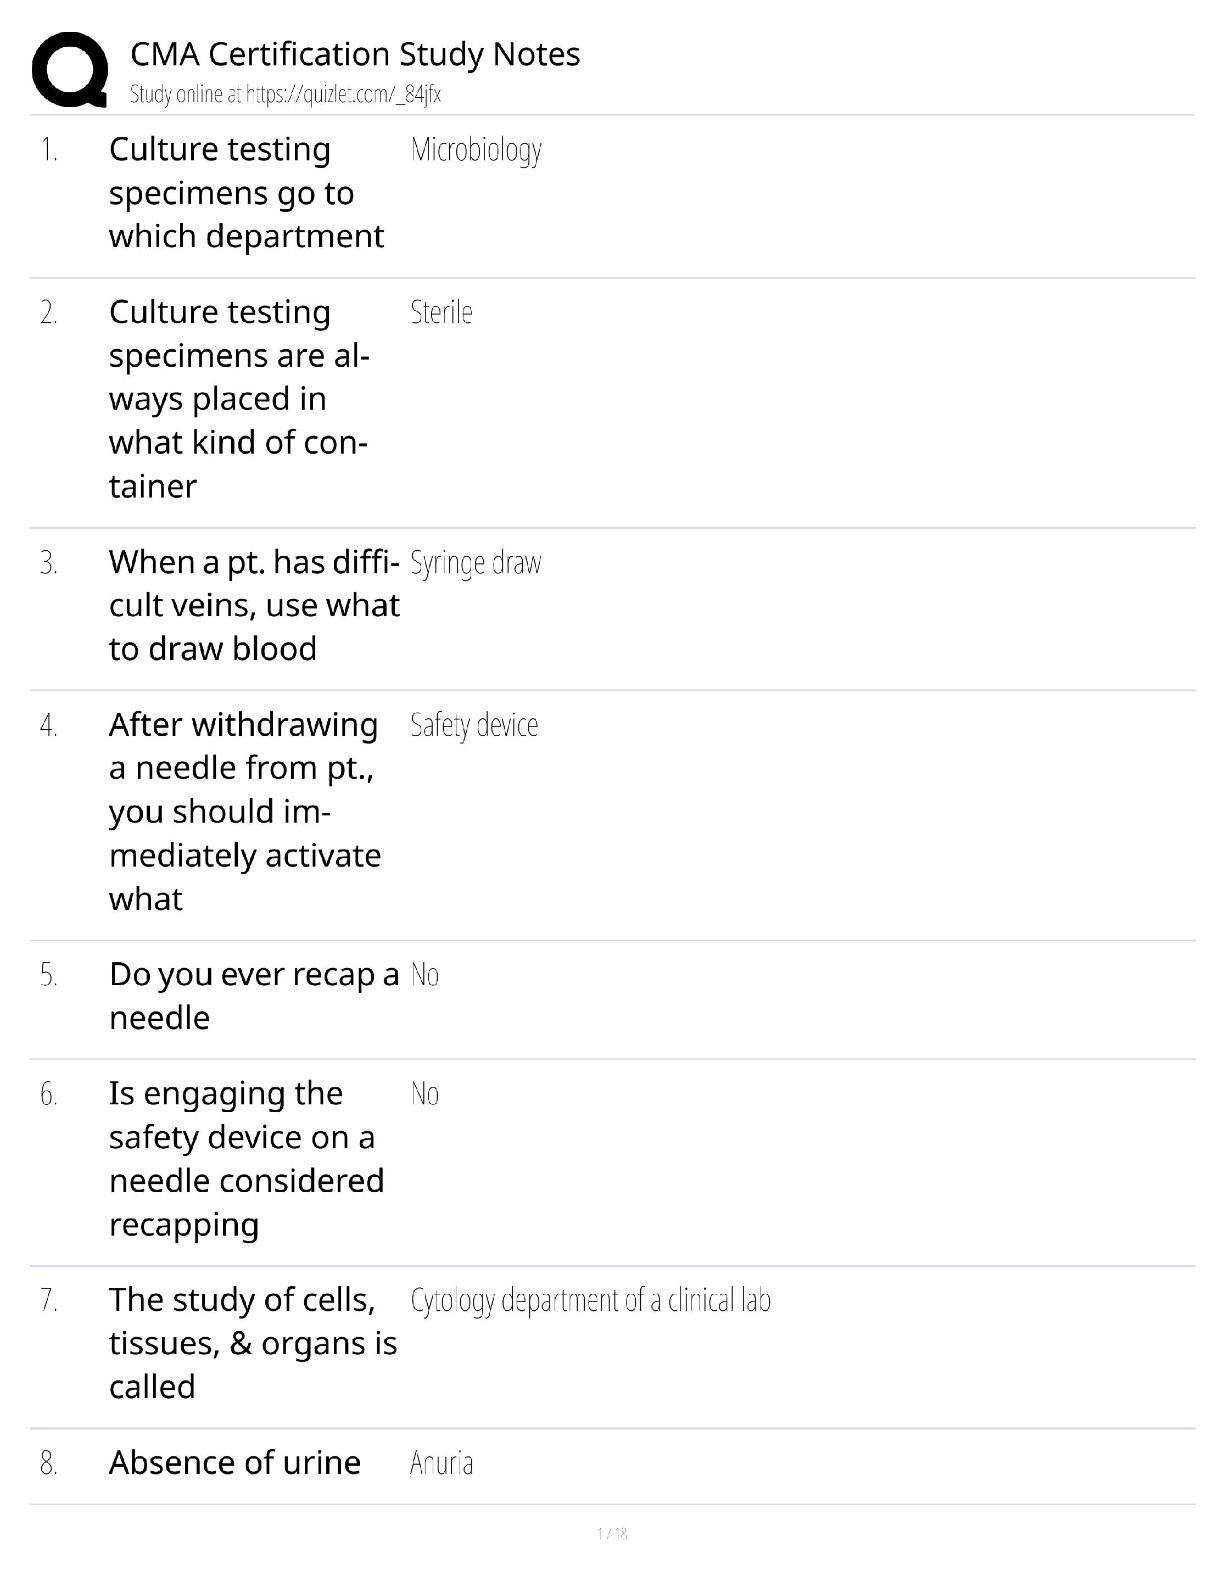
Task: Click the 1 / 18 page indicator
Action: [x=612, y=1534]
